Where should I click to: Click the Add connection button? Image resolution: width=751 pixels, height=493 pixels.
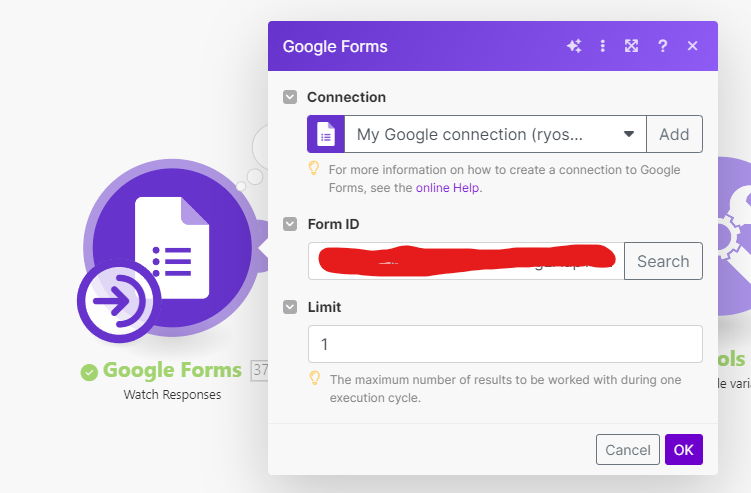click(674, 134)
